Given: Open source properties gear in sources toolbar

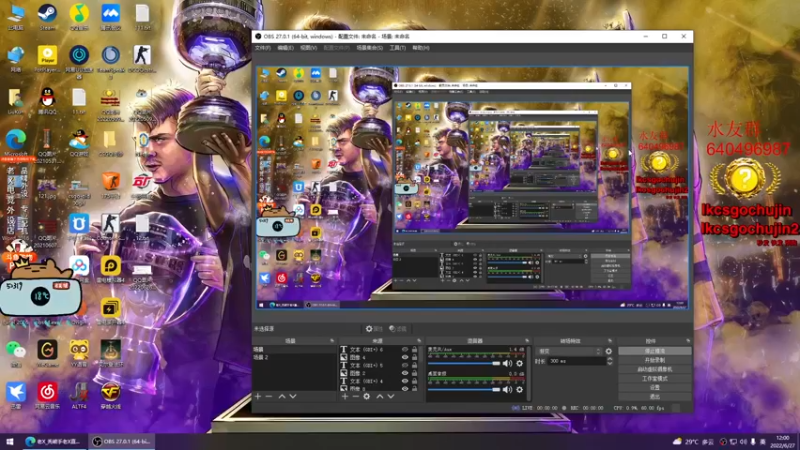Looking at the screenshot, I should pyautogui.click(x=367, y=396).
